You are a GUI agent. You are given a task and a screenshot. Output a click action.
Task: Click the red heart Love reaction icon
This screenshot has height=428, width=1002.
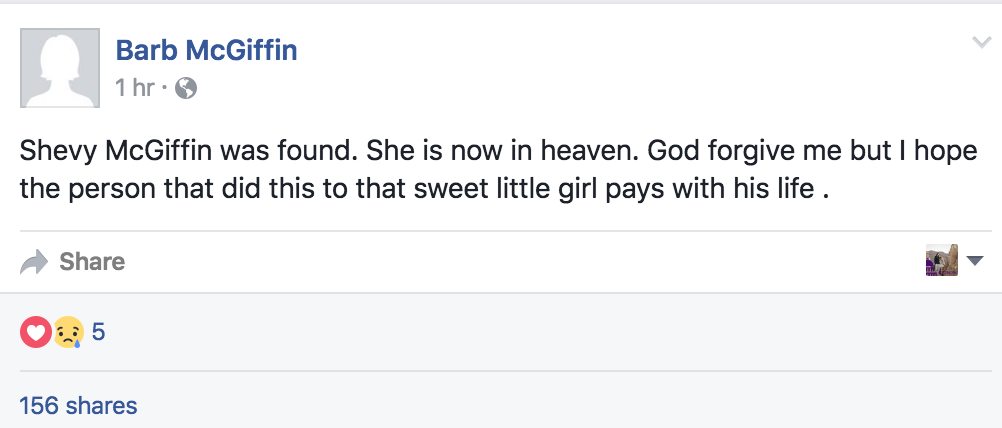coord(34,332)
